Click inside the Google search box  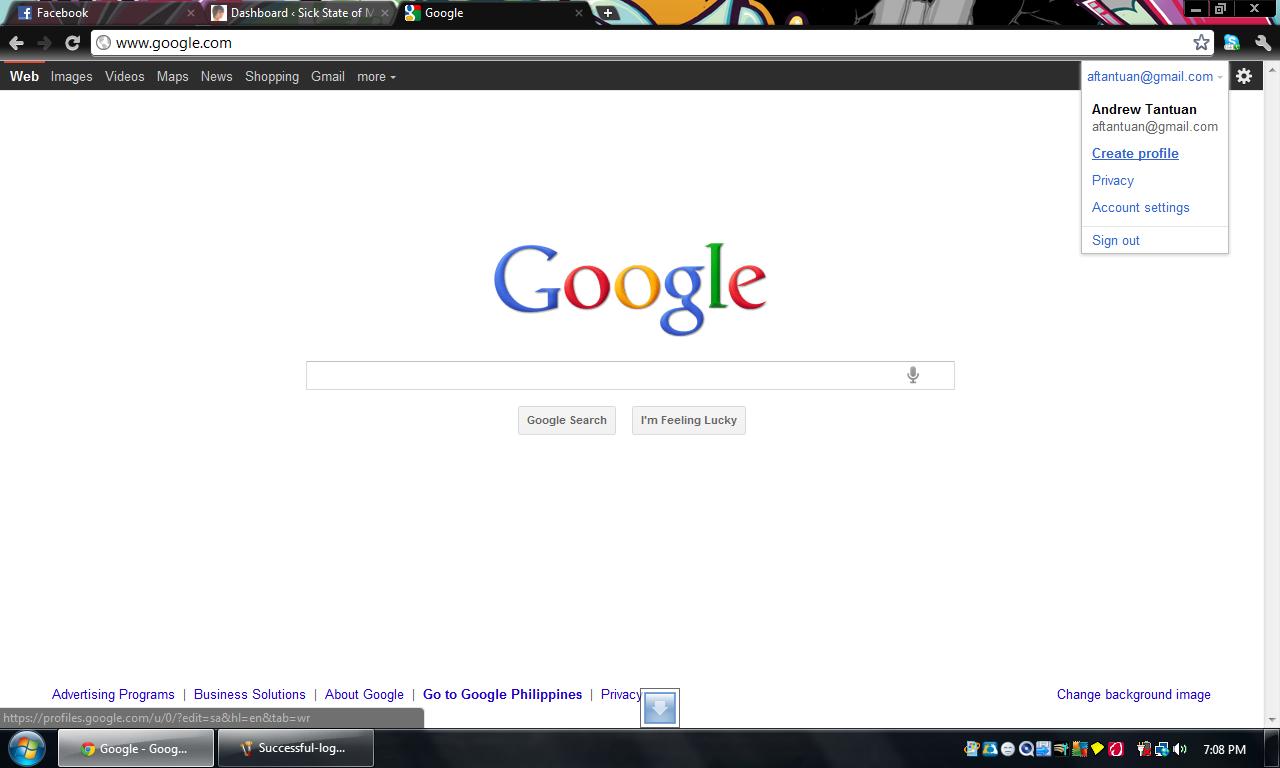coord(600,375)
